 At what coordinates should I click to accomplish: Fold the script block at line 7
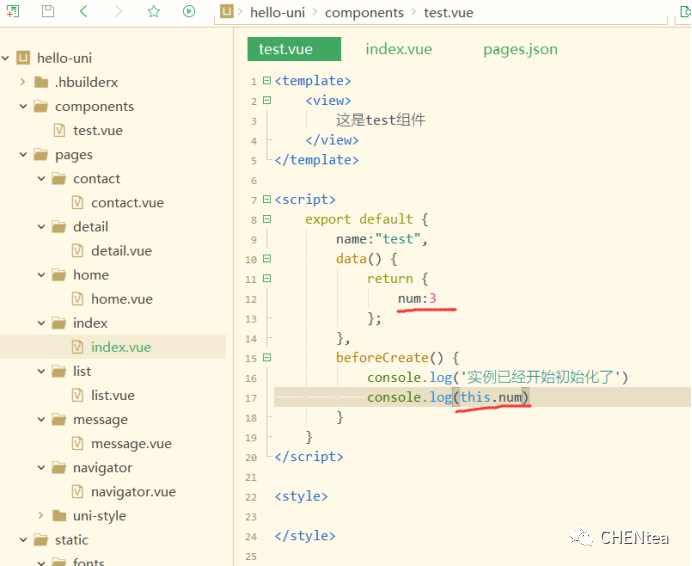point(266,200)
